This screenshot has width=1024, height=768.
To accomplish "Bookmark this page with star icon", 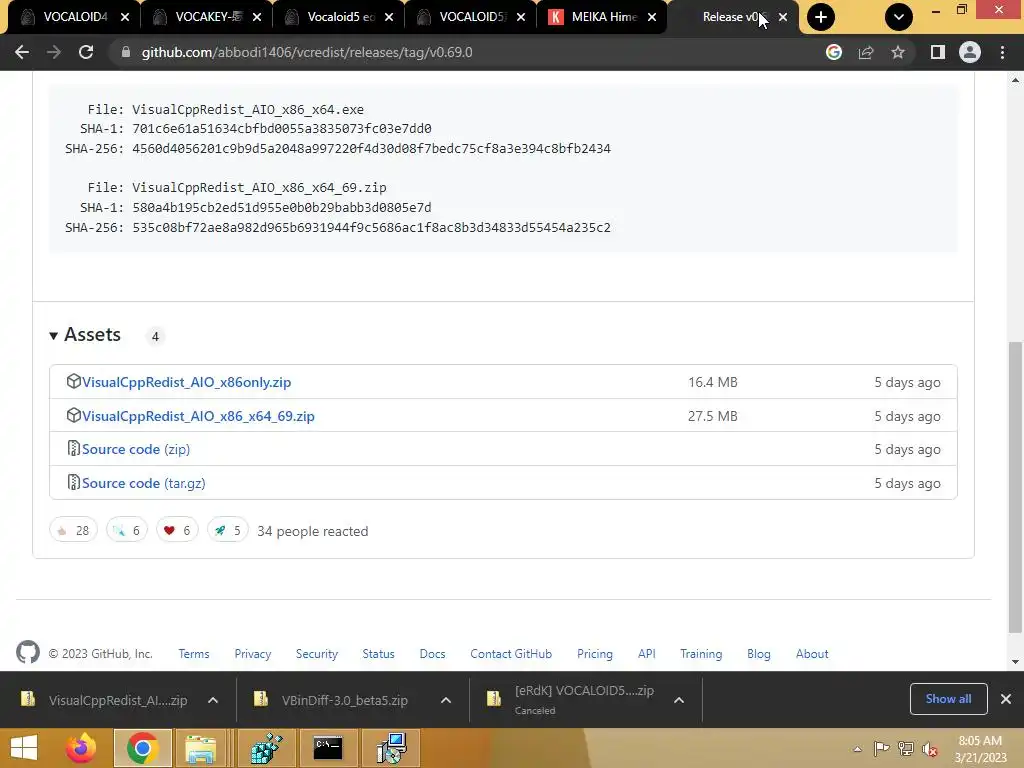I will [898, 52].
